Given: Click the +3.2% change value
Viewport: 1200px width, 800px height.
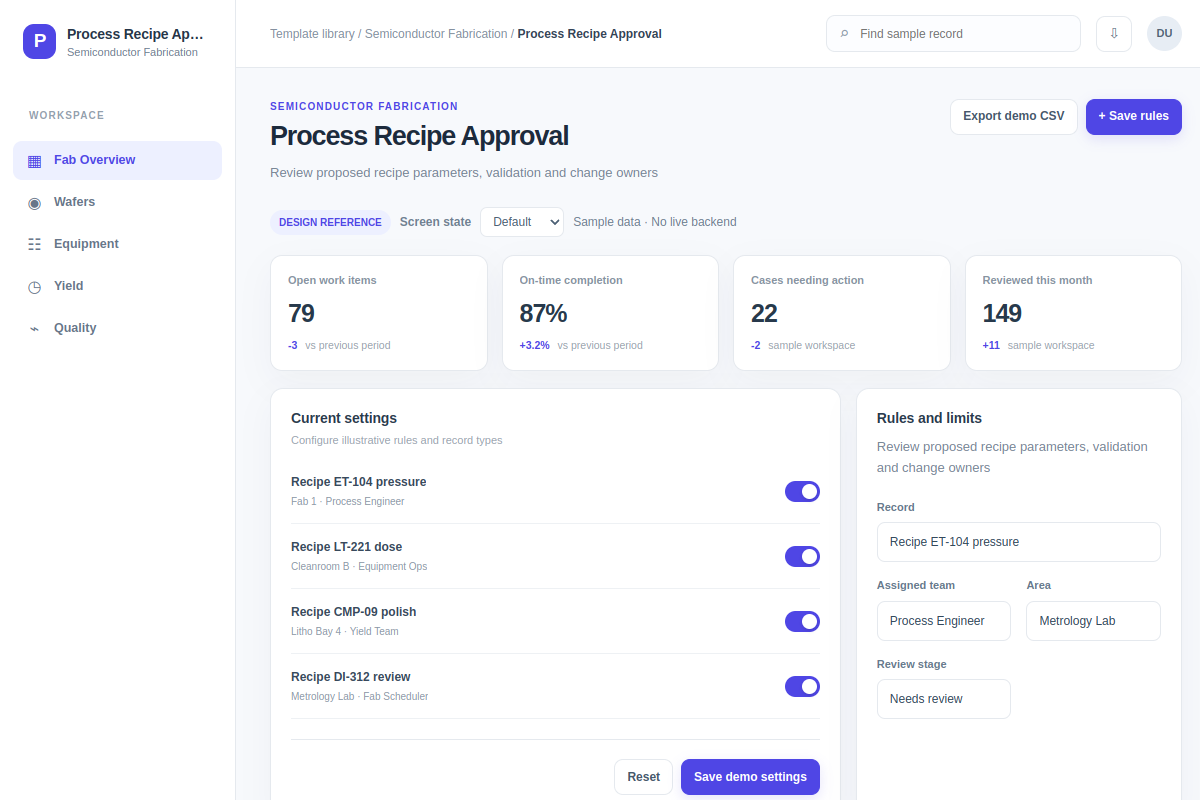Looking at the screenshot, I should [534, 345].
